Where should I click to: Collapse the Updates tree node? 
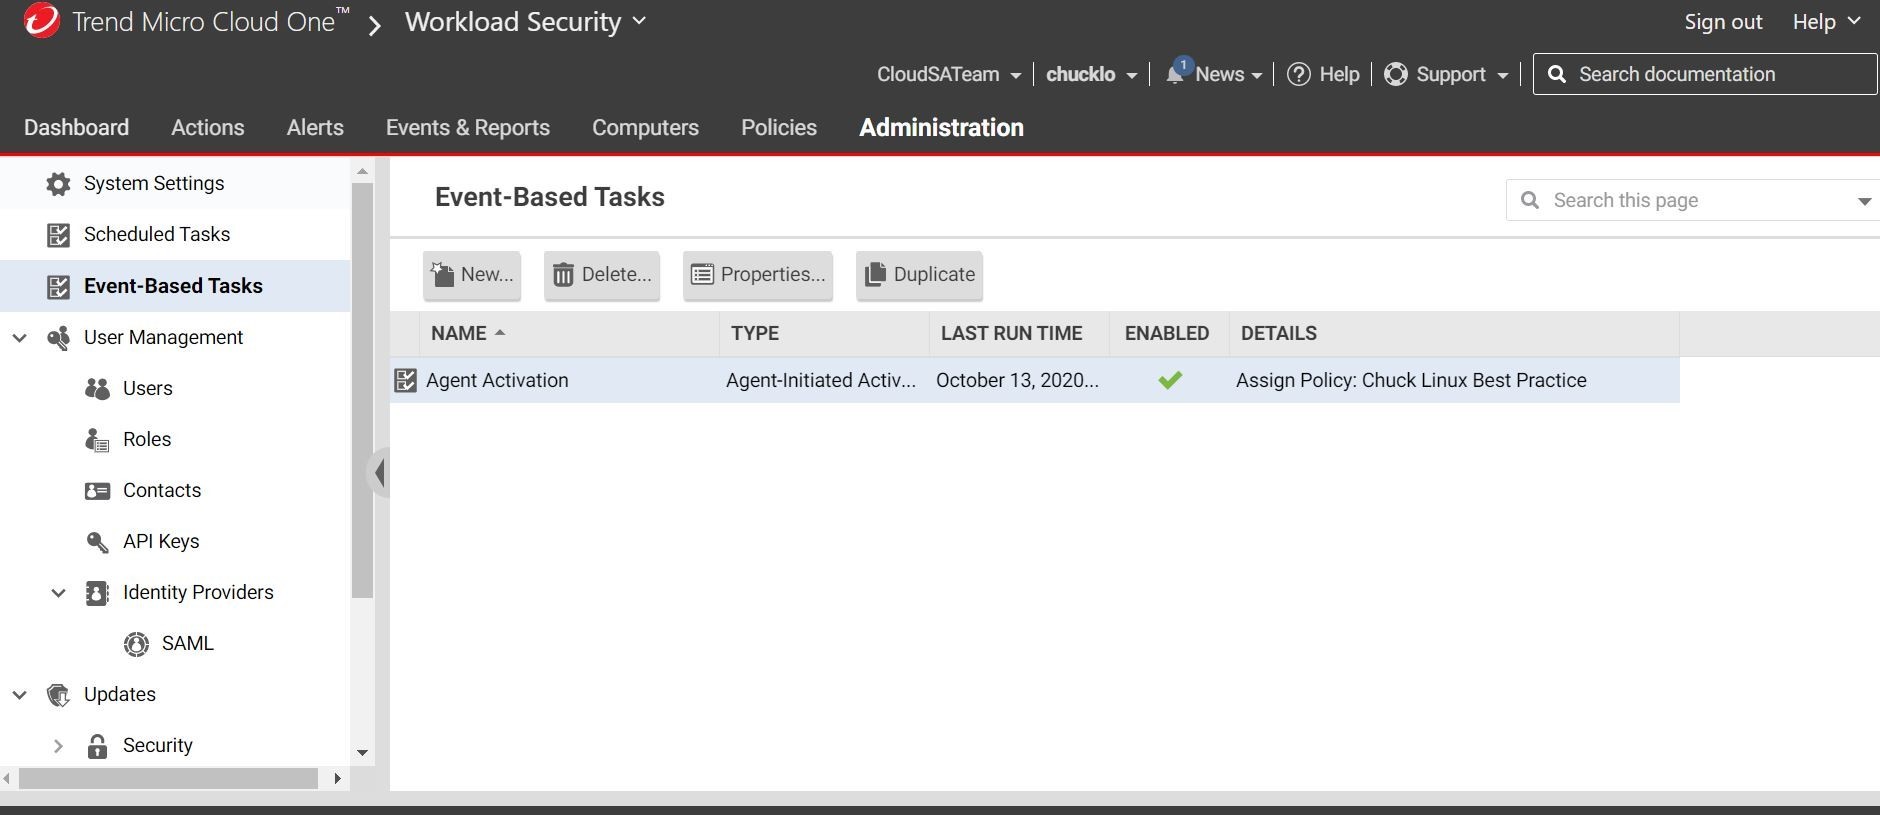click(19, 695)
